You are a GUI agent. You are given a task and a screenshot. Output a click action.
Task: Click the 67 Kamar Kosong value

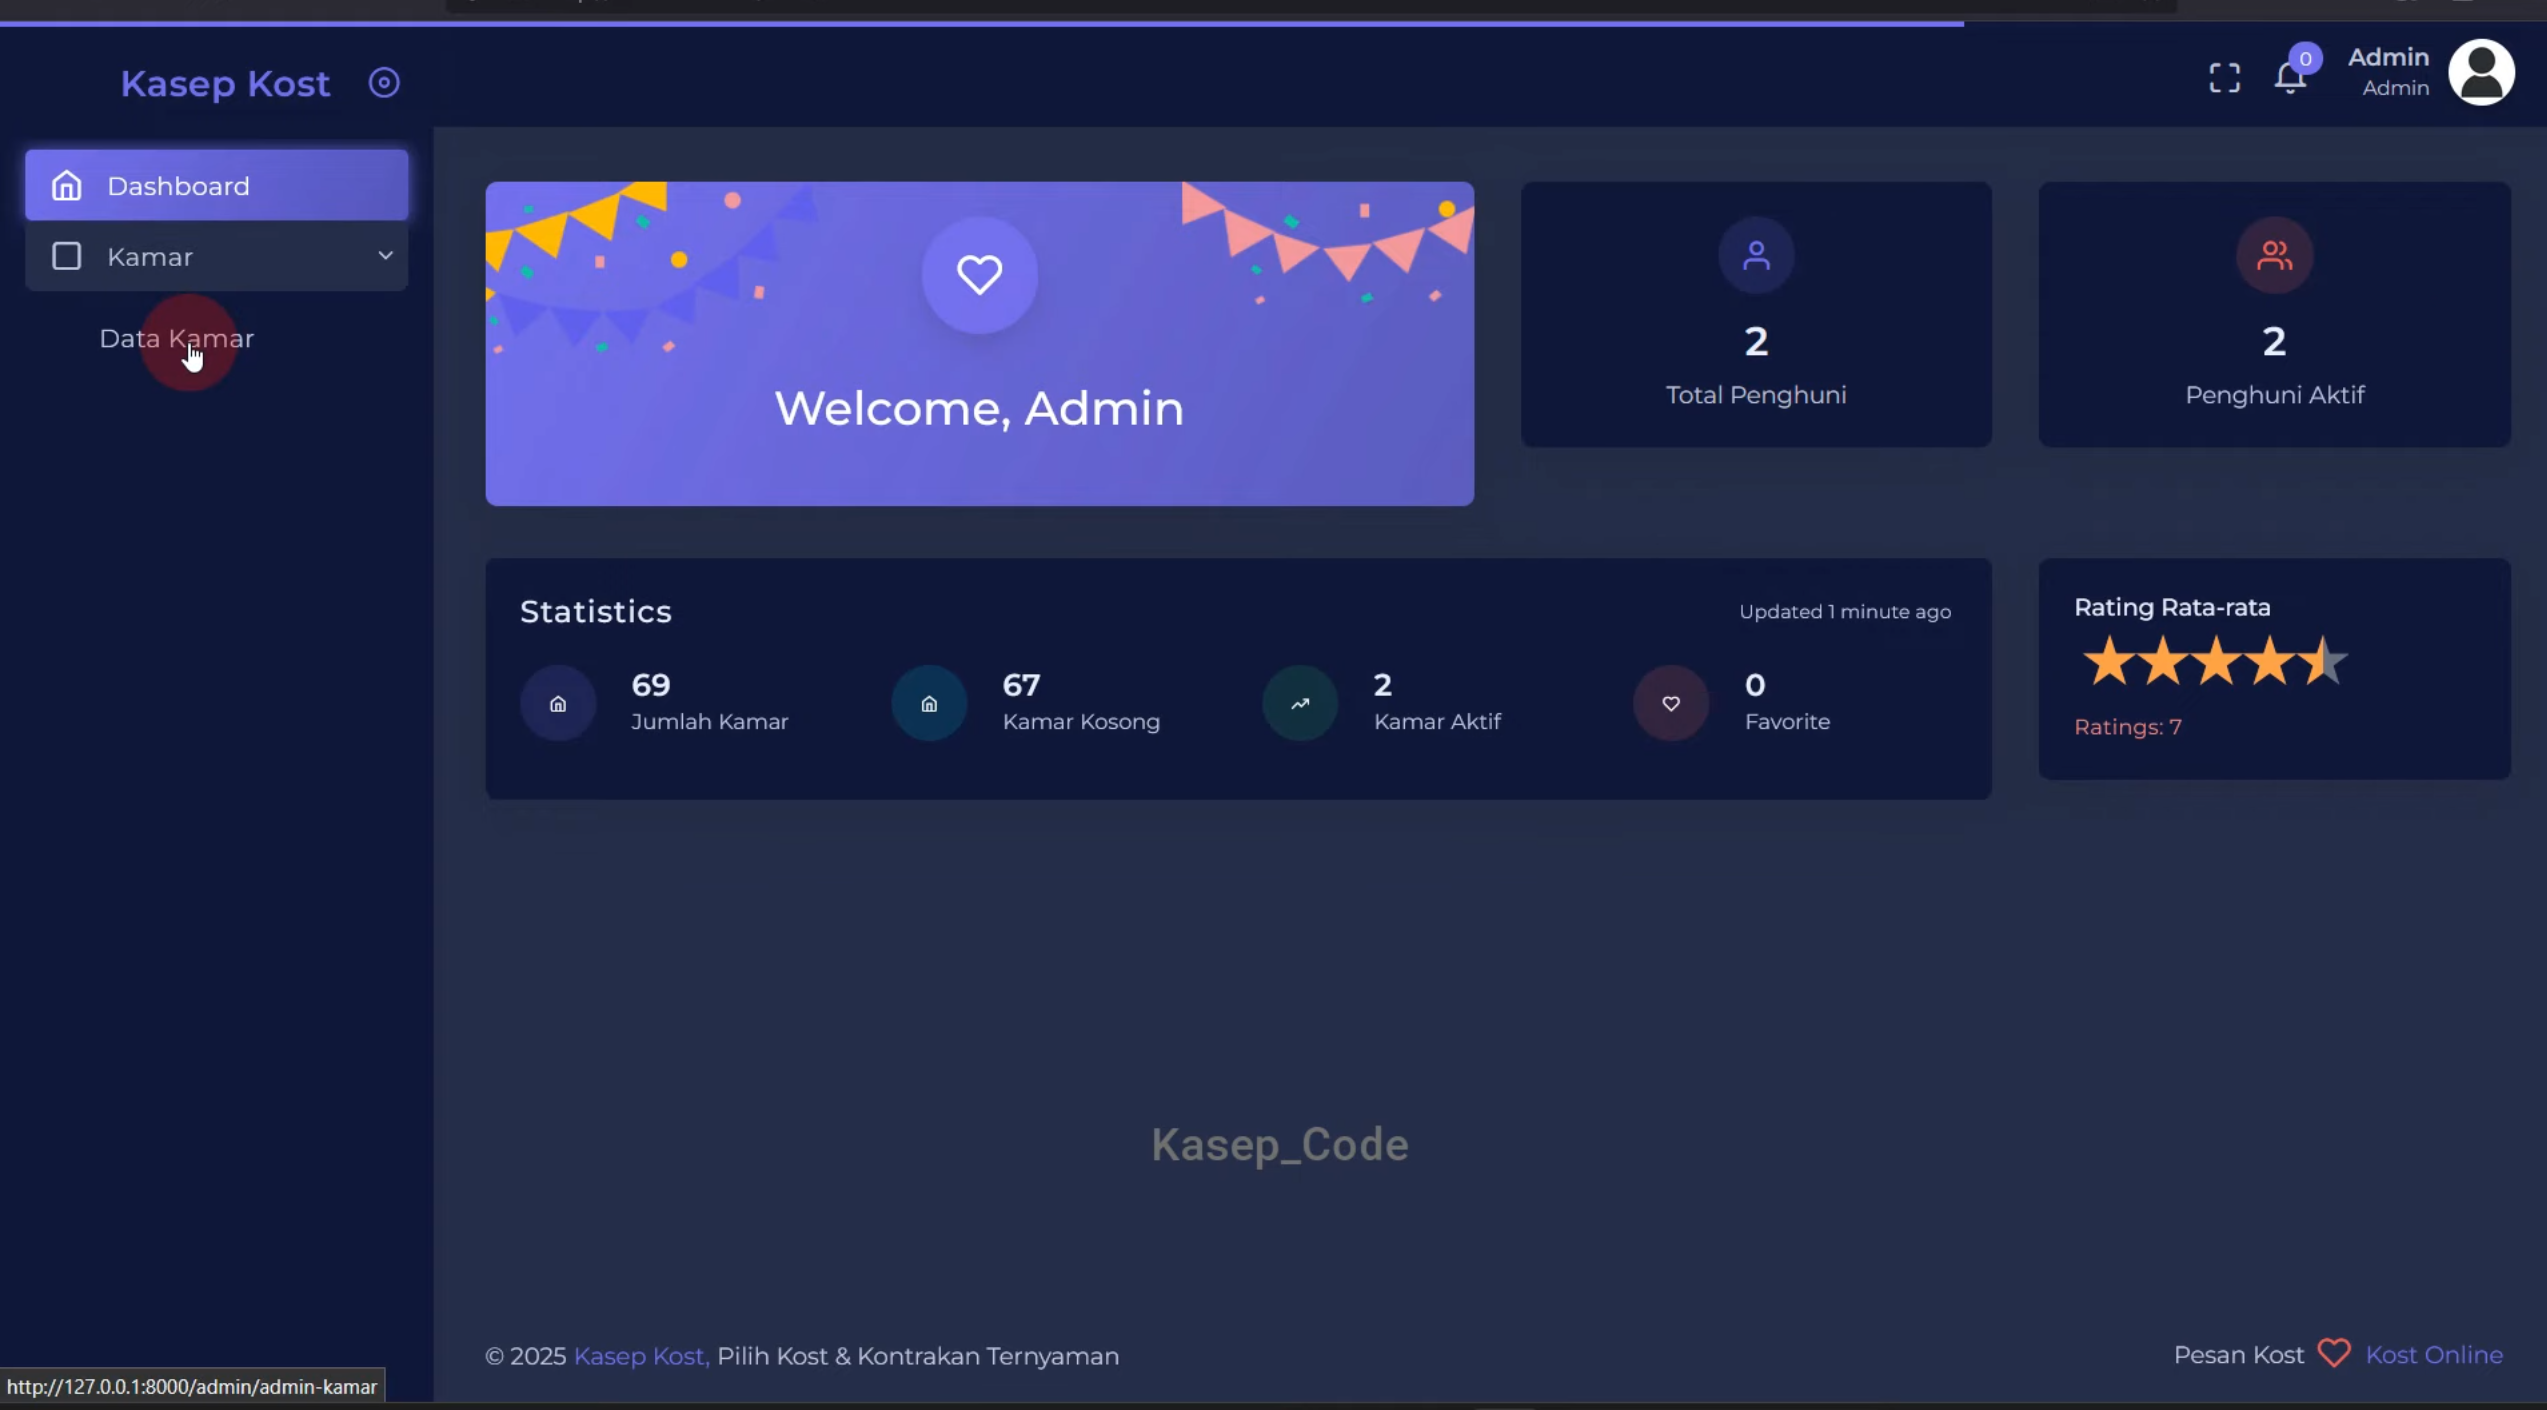[1021, 685]
